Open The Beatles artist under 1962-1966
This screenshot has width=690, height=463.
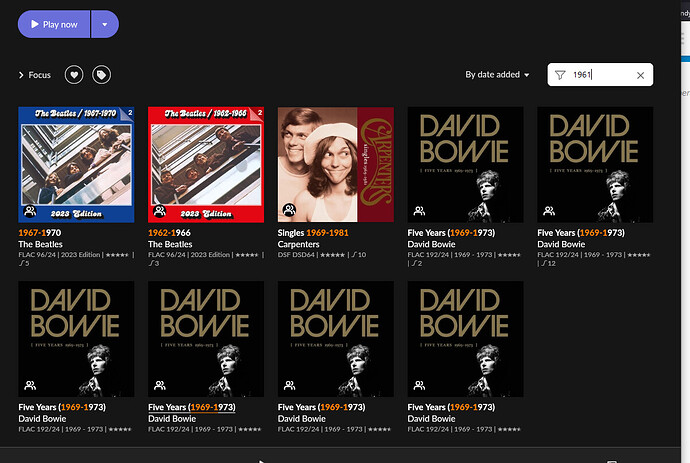click(170, 244)
